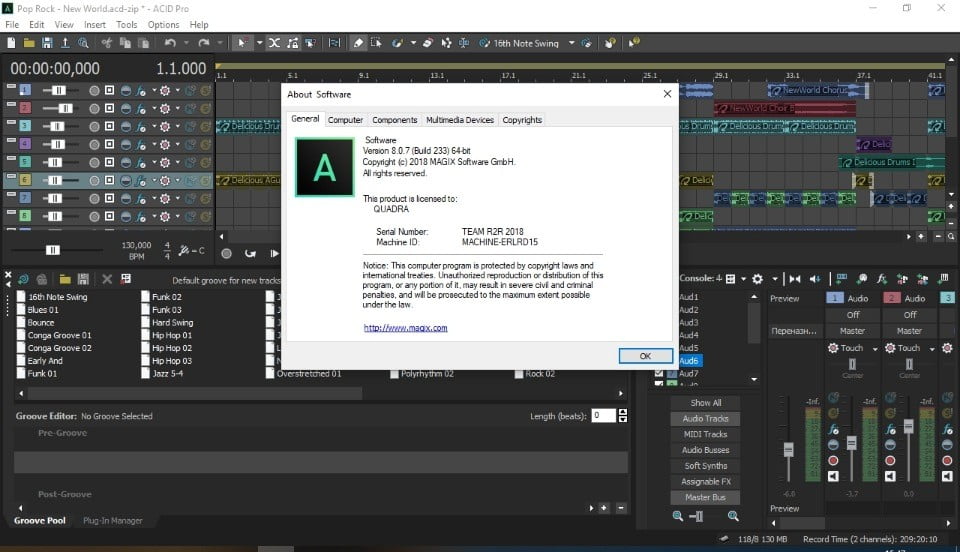Click OK in the About Software dialog
This screenshot has width=960, height=552.
(645, 356)
